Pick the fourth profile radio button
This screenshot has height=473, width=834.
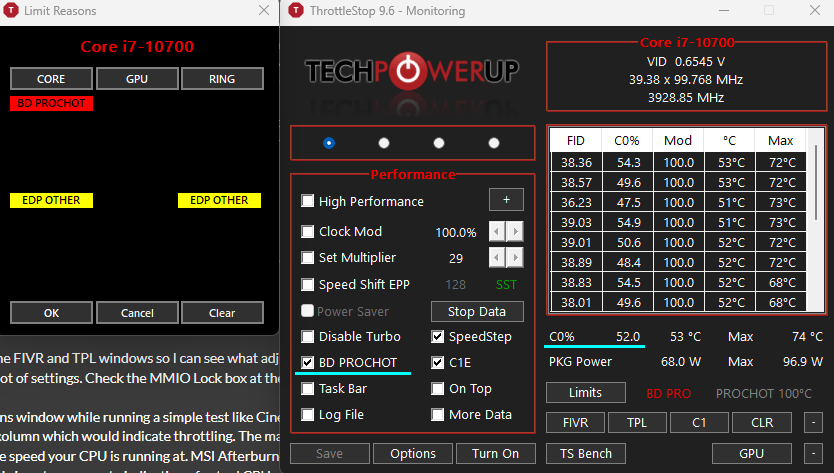pyautogui.click(x=494, y=143)
